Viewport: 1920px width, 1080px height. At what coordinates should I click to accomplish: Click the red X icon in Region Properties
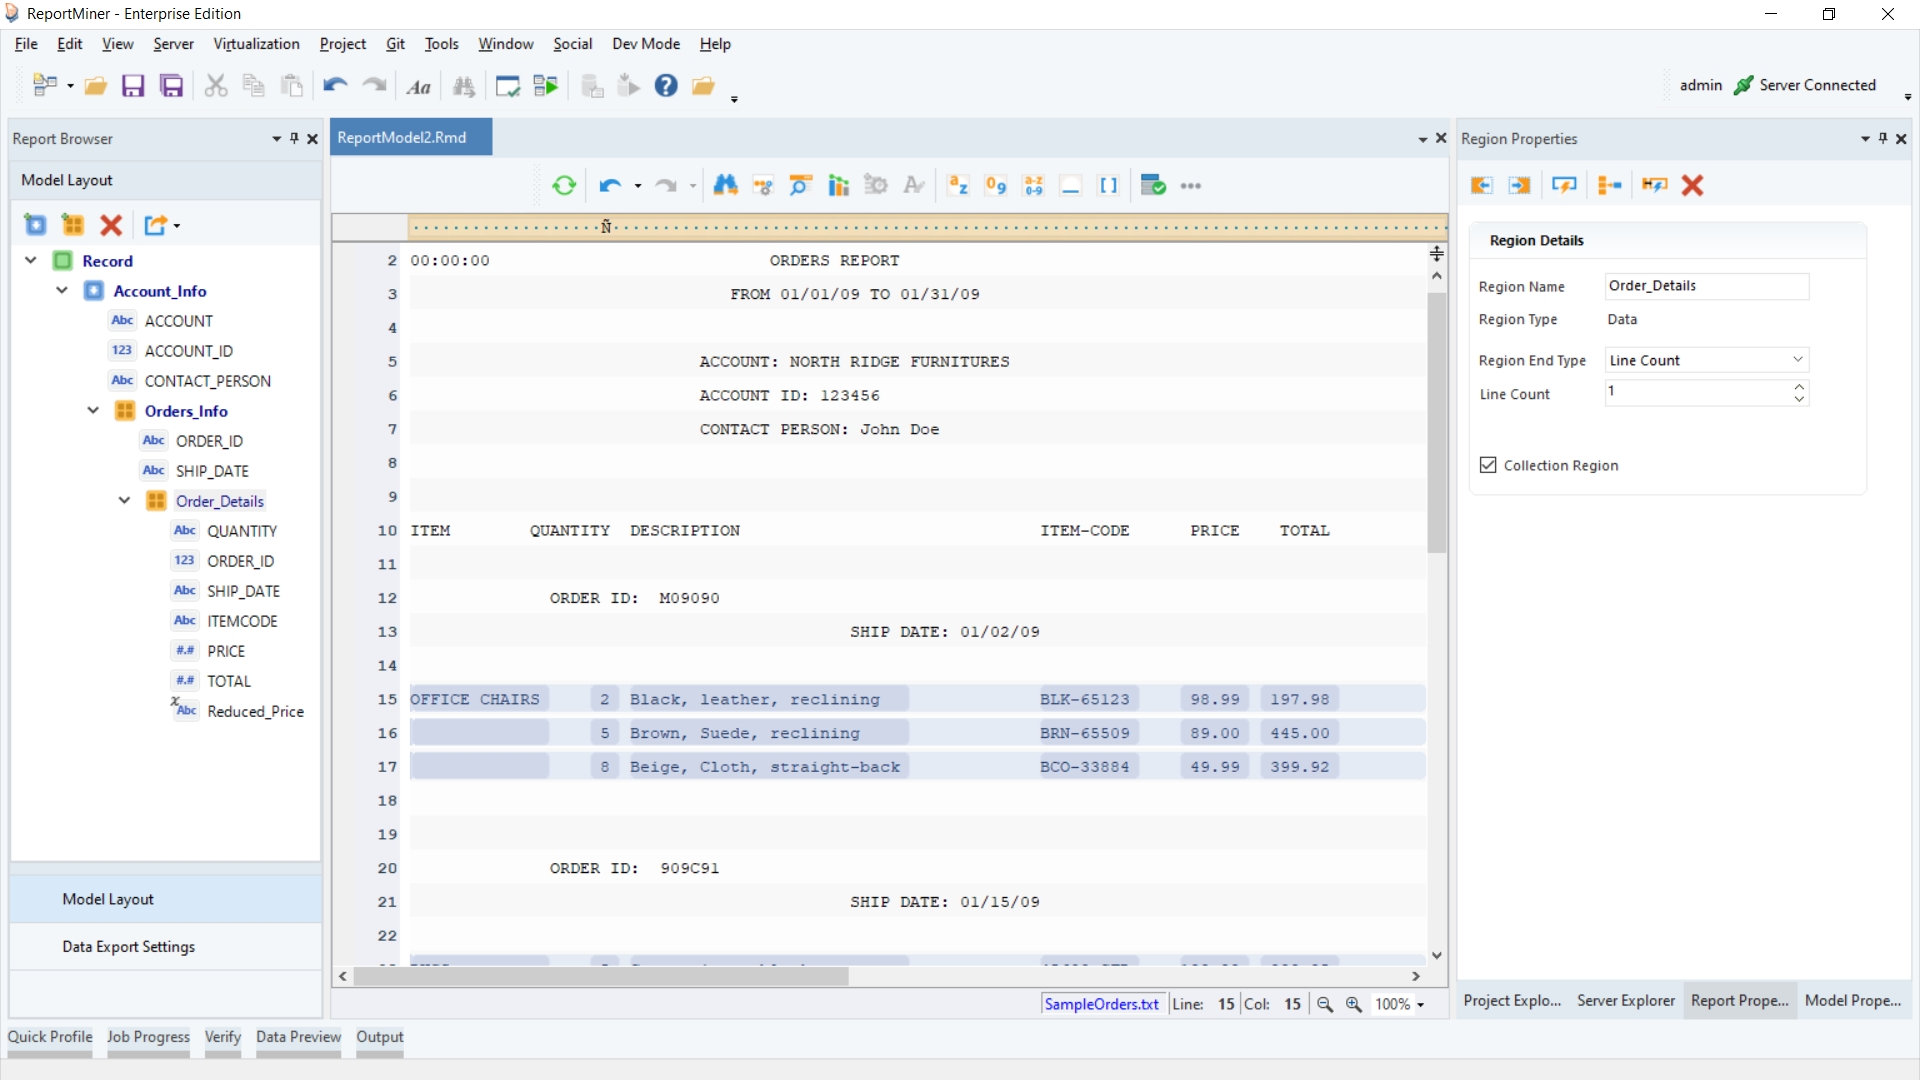coord(1692,186)
